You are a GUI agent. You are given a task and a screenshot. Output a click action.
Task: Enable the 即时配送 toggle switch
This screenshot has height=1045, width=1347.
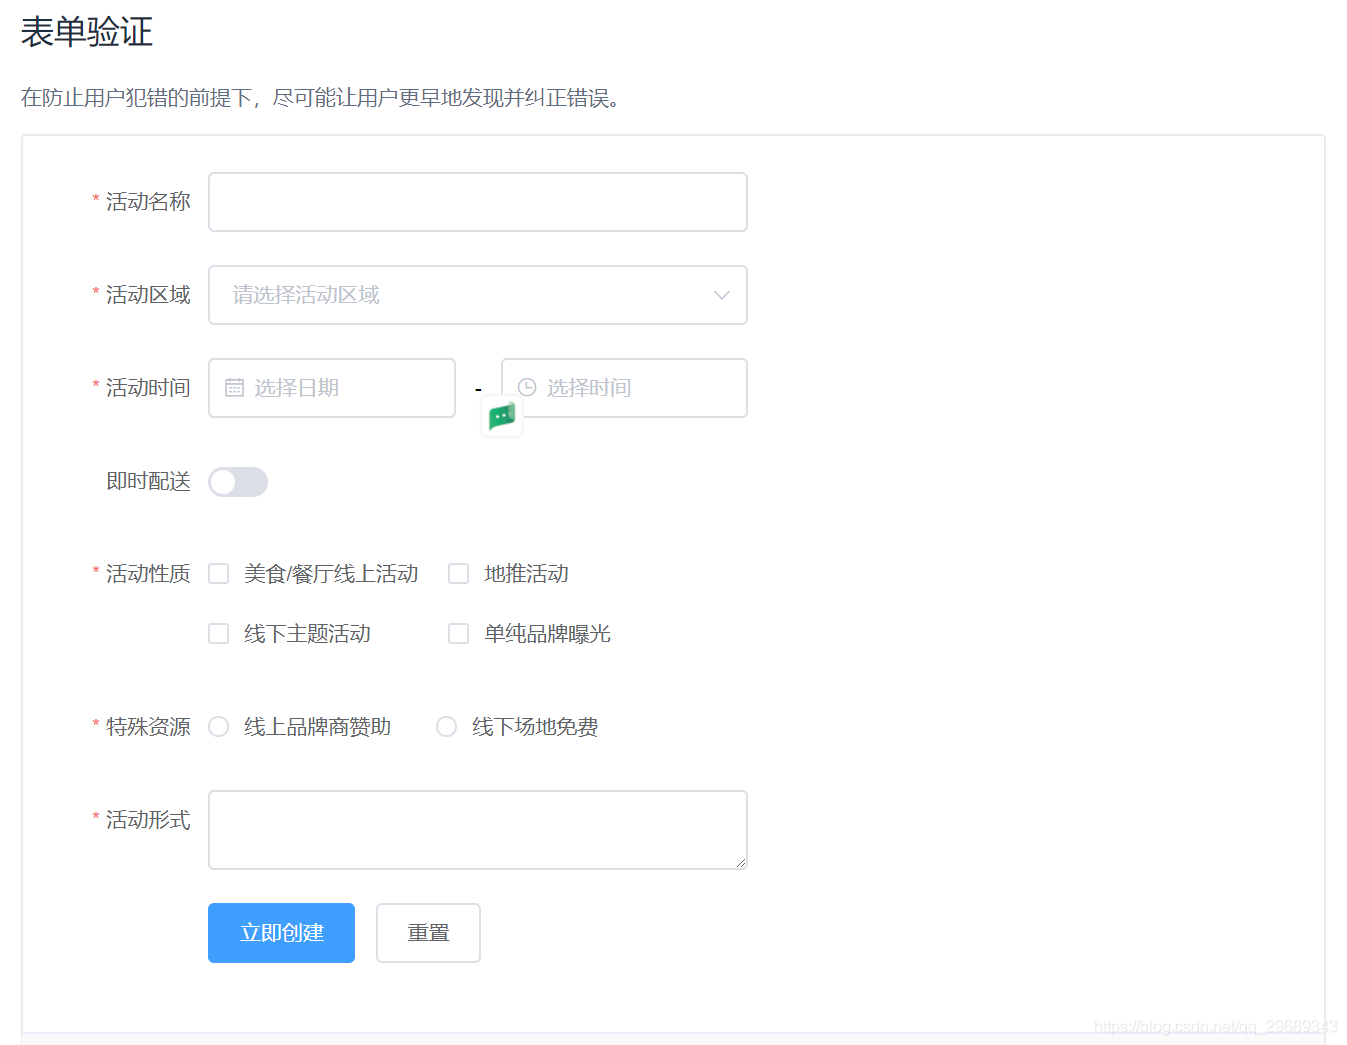237,481
